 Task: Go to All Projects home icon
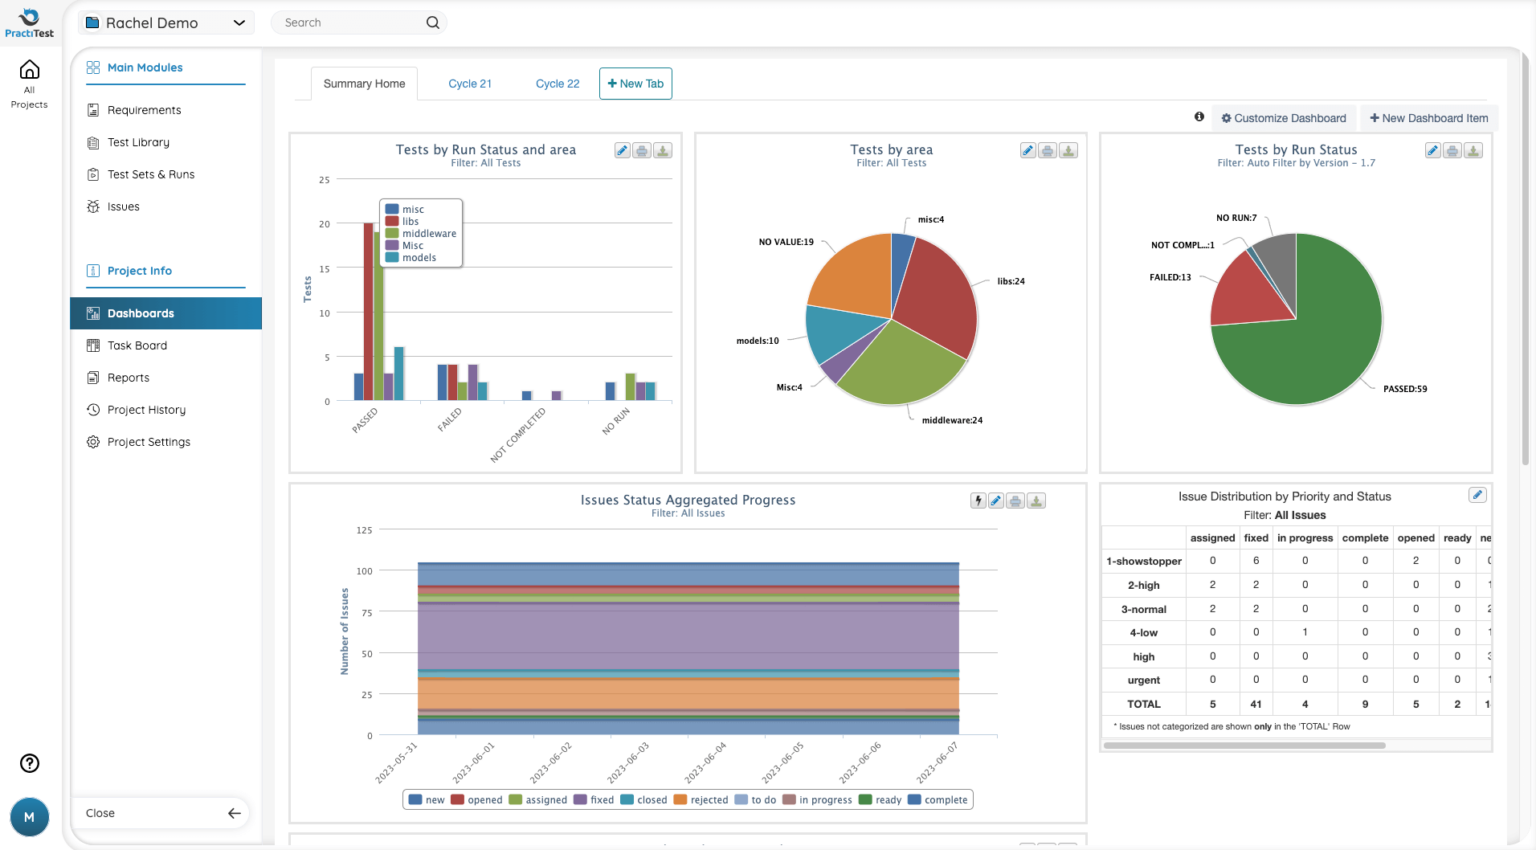tap(30, 70)
